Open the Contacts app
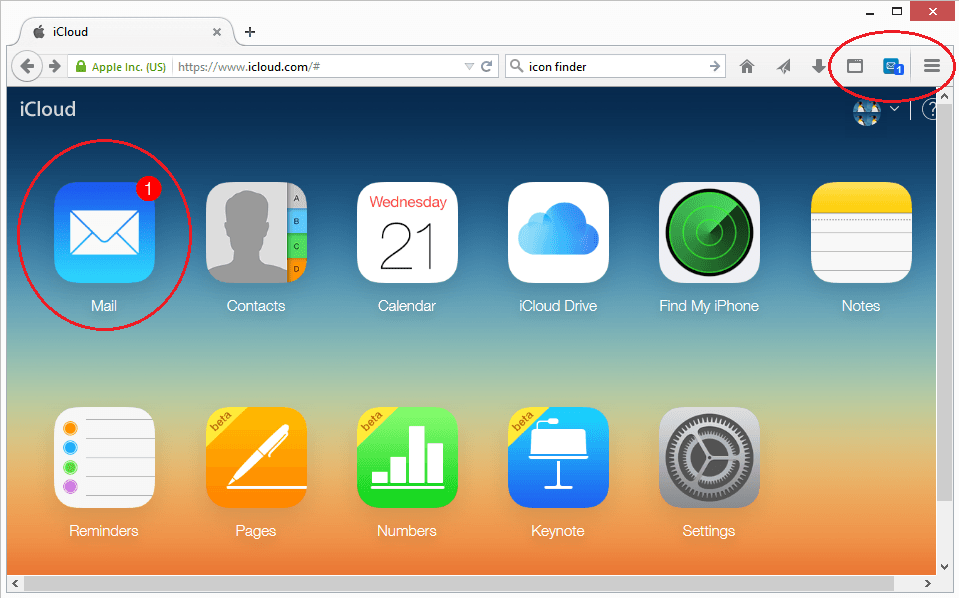959x598 pixels. point(256,232)
